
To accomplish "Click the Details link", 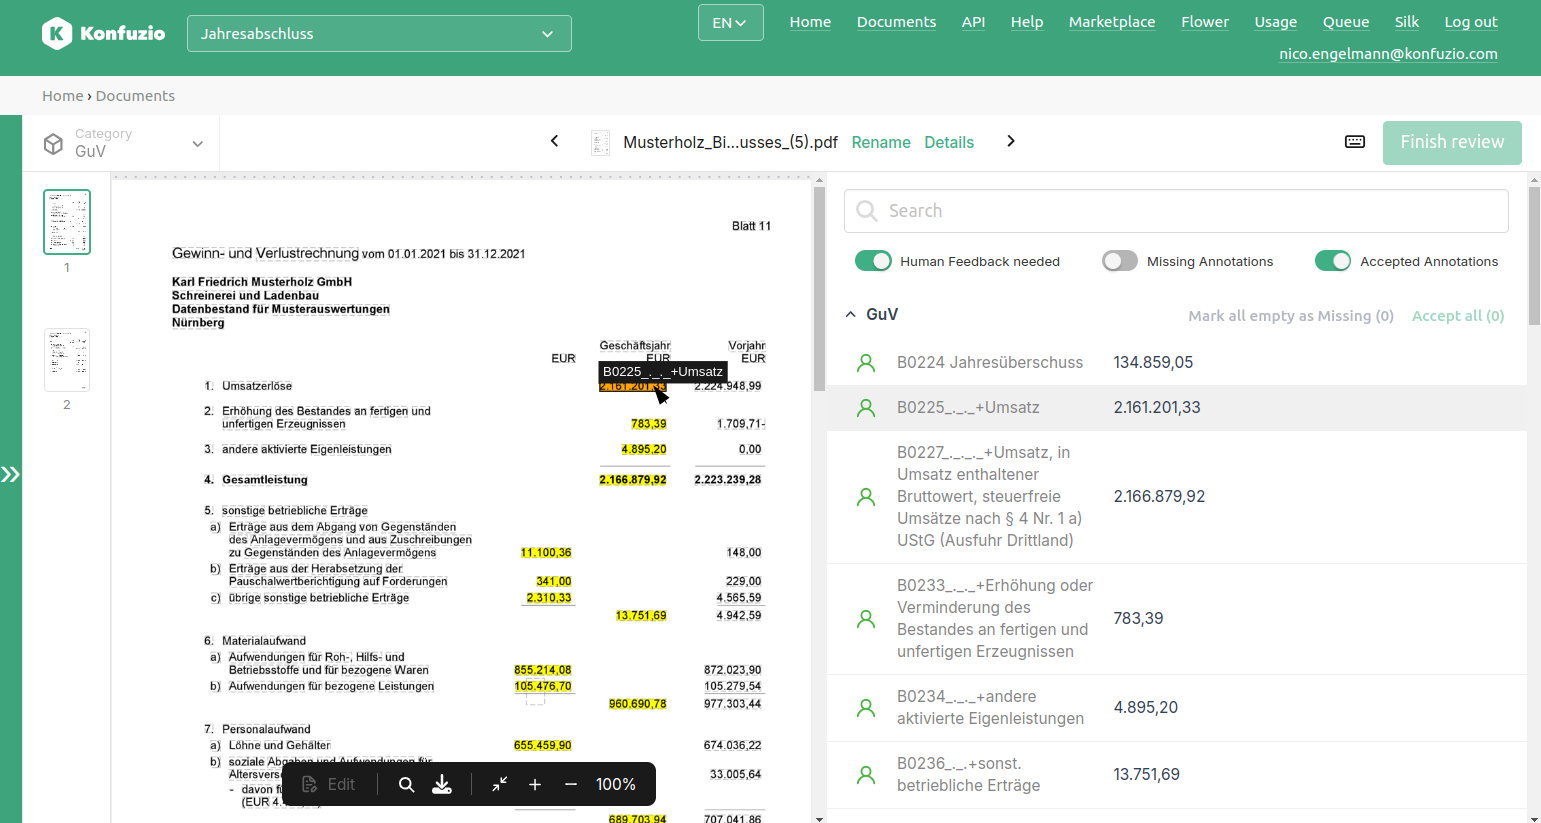I will point(949,142).
